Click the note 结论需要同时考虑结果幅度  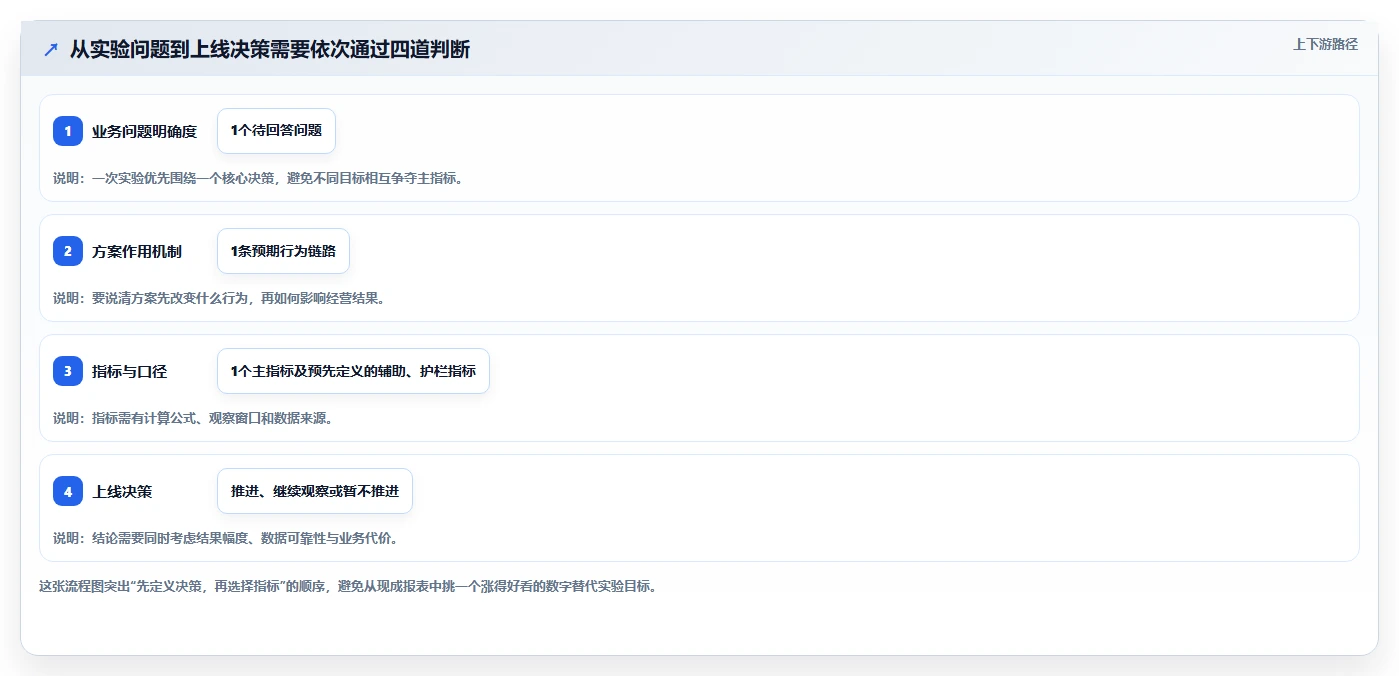click(226, 538)
